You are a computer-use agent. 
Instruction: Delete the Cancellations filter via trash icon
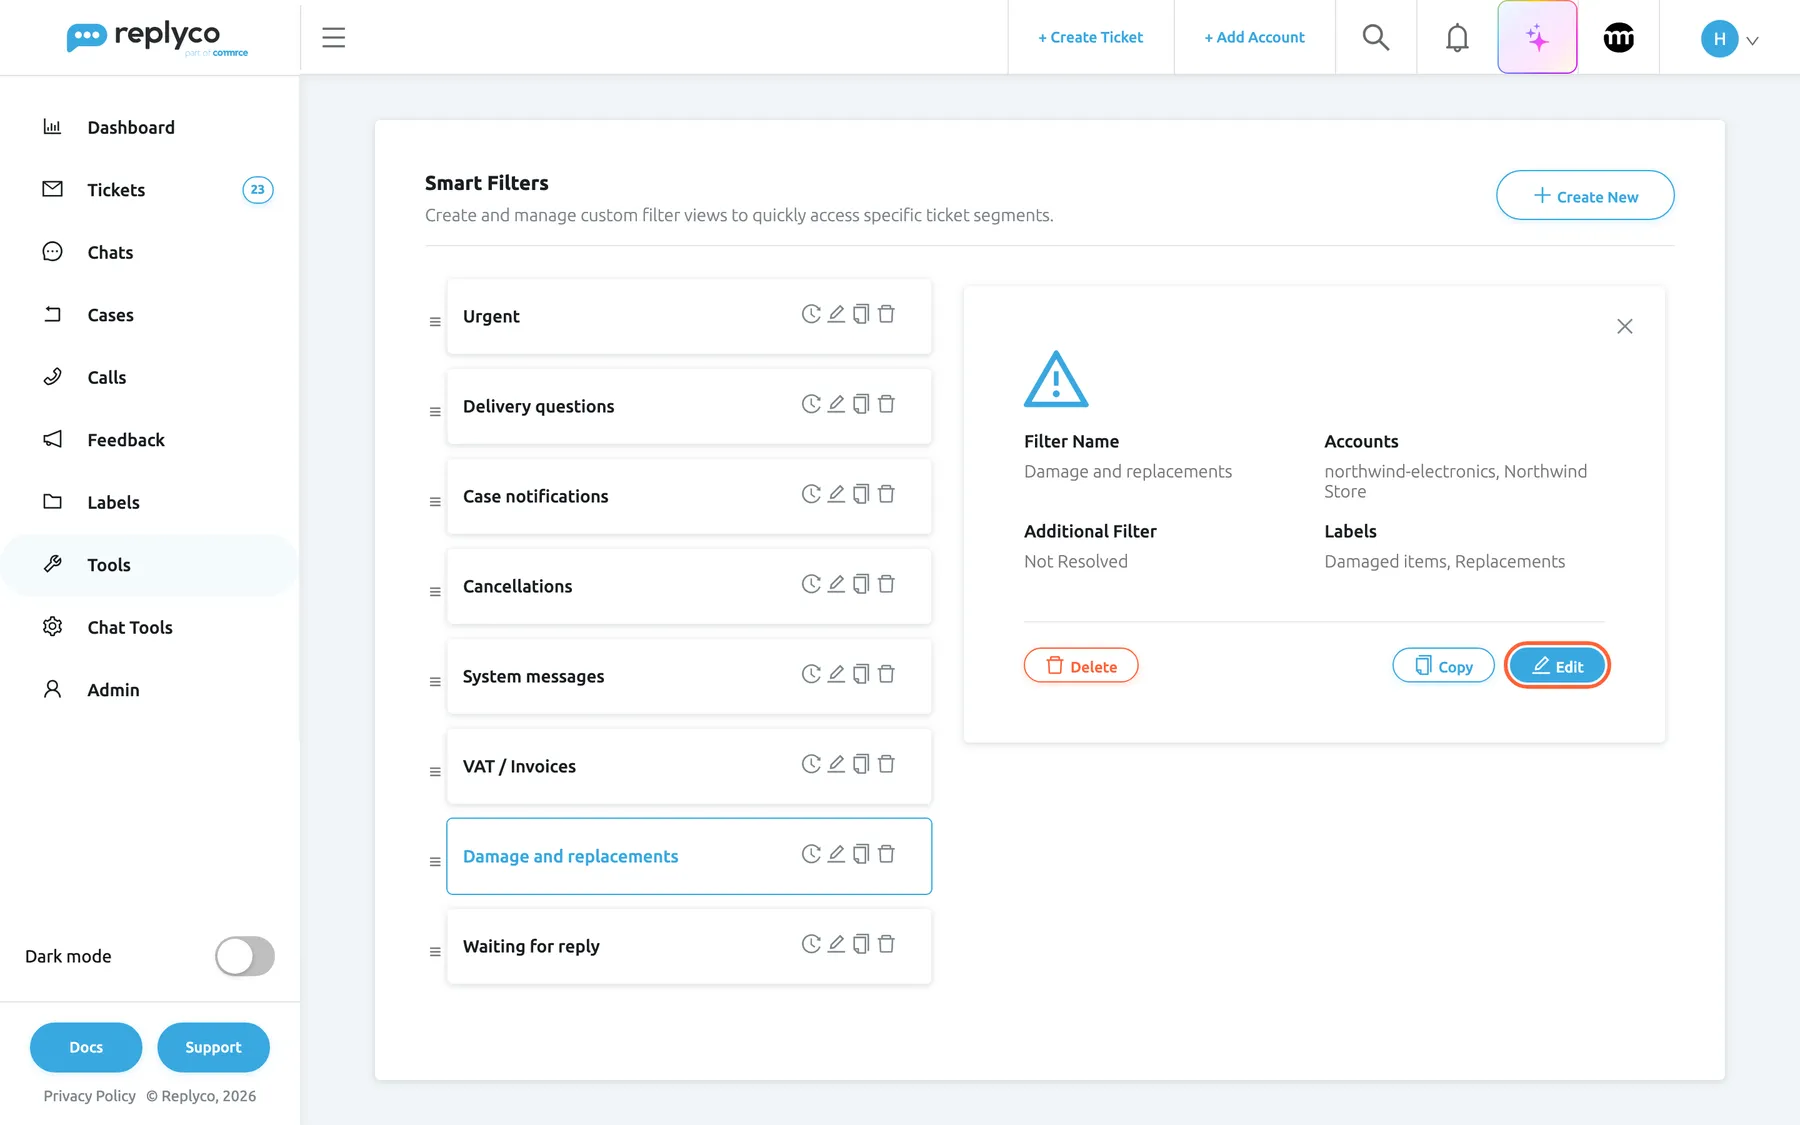pyautogui.click(x=886, y=584)
